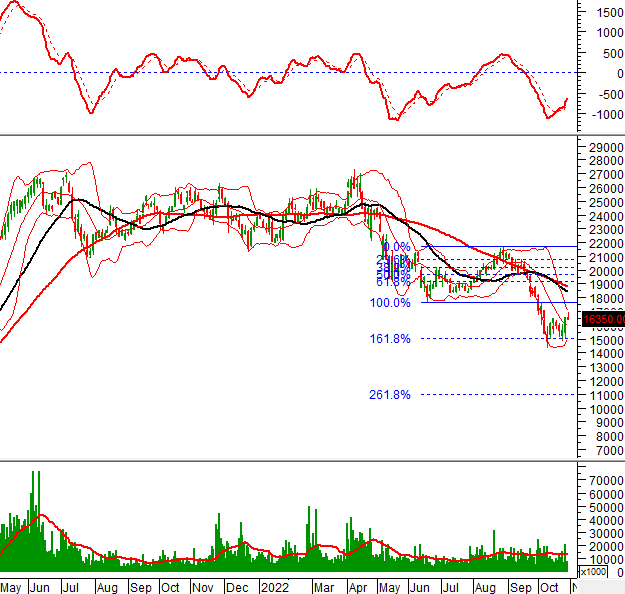This screenshot has height=594, width=625.
Task: Click the 22000 price axis label
Action: point(606,244)
